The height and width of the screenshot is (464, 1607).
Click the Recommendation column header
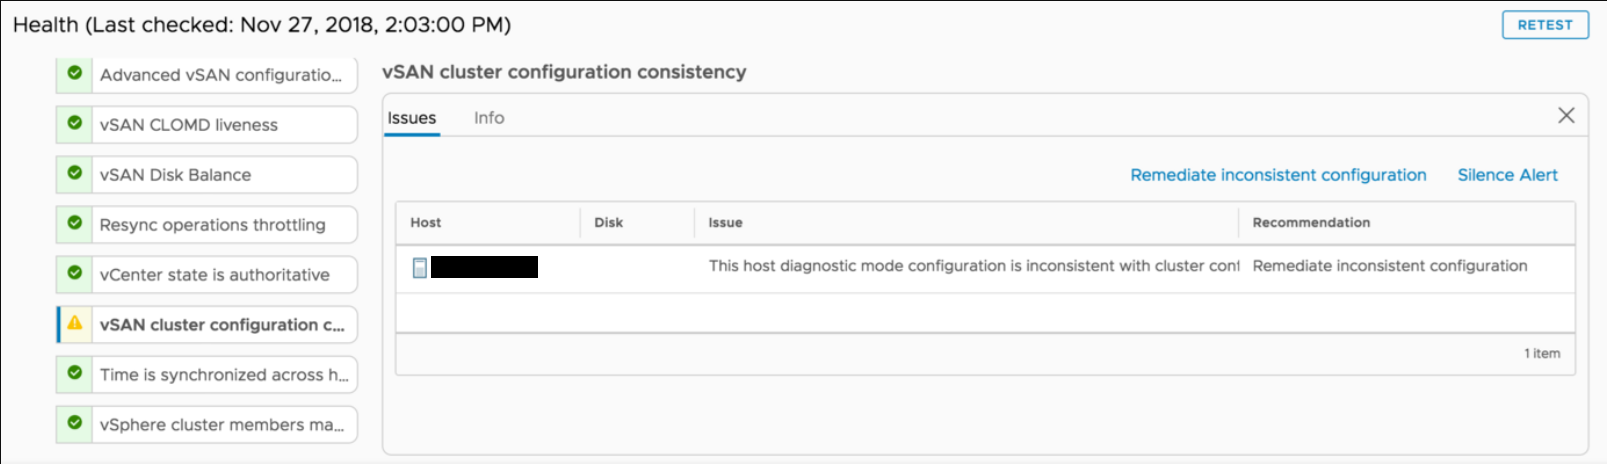tap(1311, 223)
